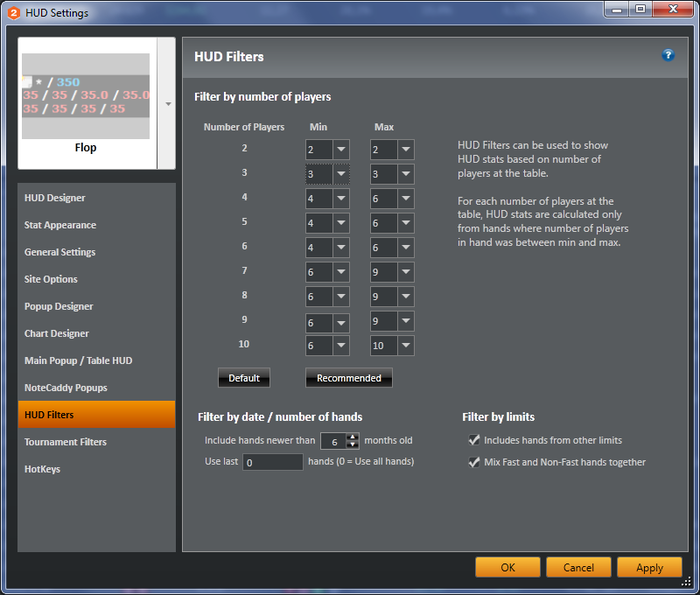Expand Max dropdown for 8 players
The image size is (700, 595).
(406, 296)
